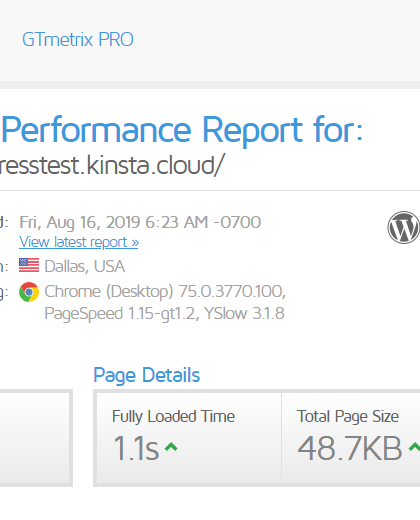Click the Dallas, USA location text
Viewport: 420px width, 520px height.
point(85,266)
